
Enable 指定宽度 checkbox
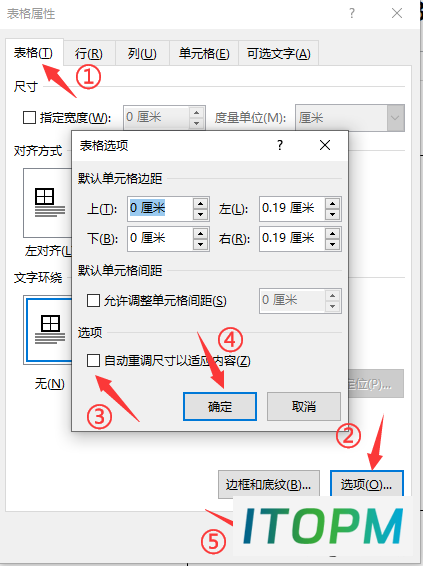point(29,118)
